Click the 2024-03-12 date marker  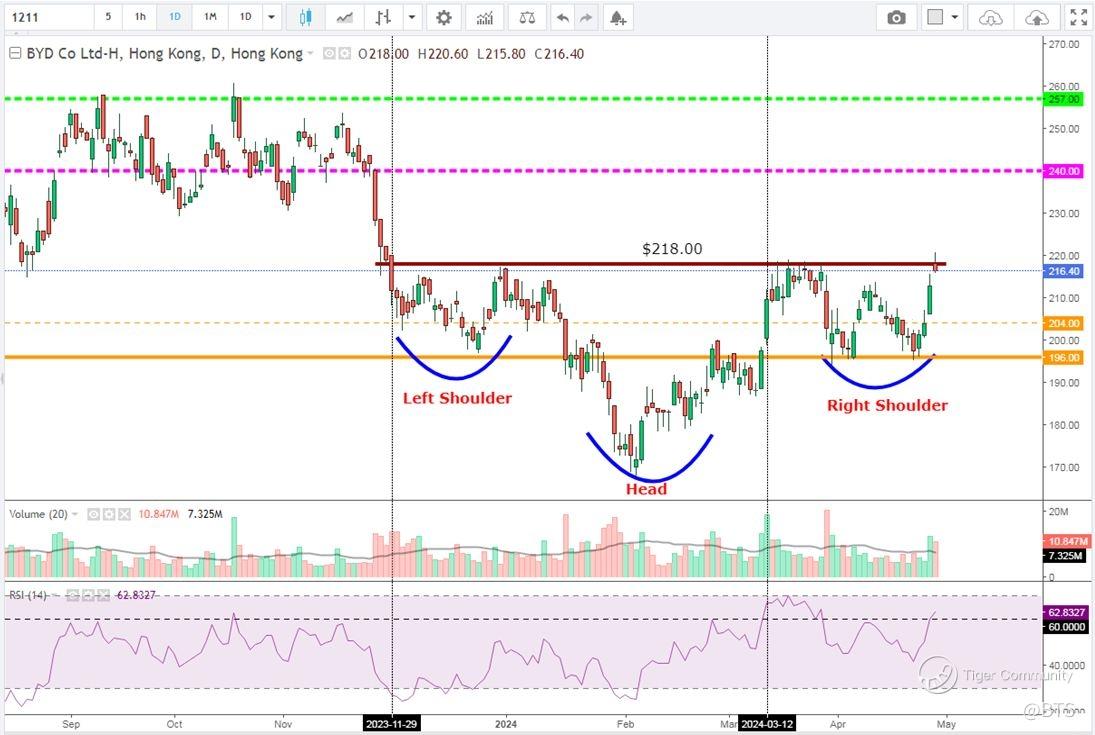(767, 724)
